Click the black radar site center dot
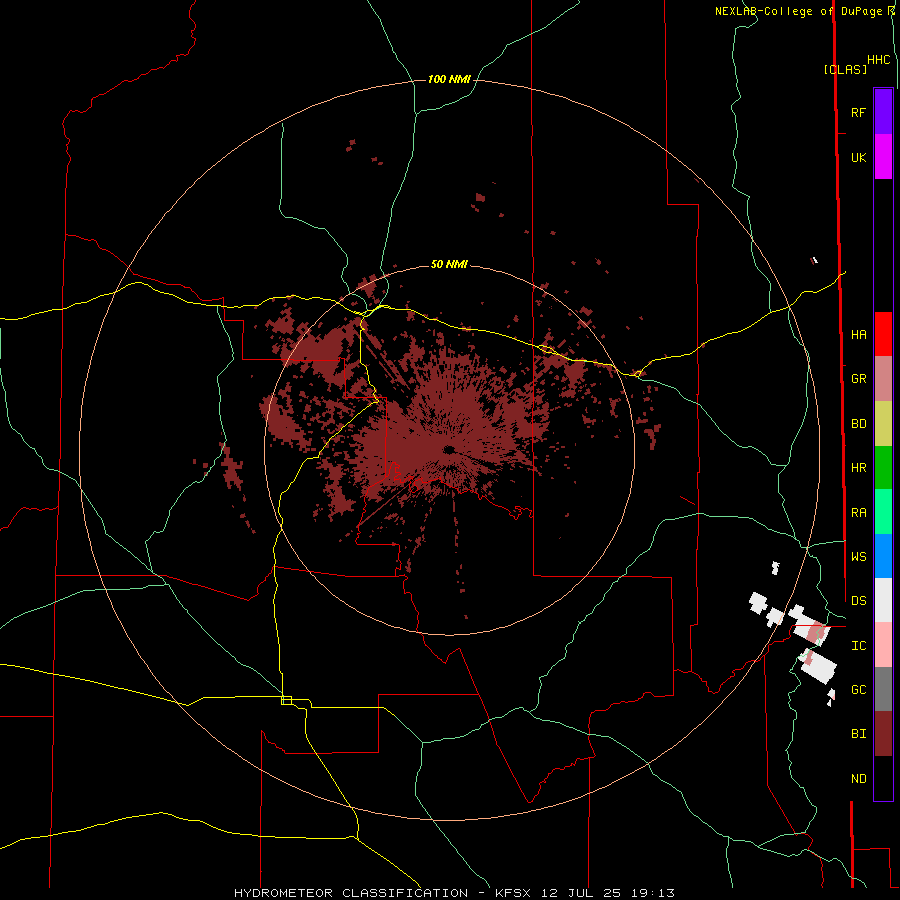Image resolution: width=900 pixels, height=900 pixels. click(x=449, y=449)
